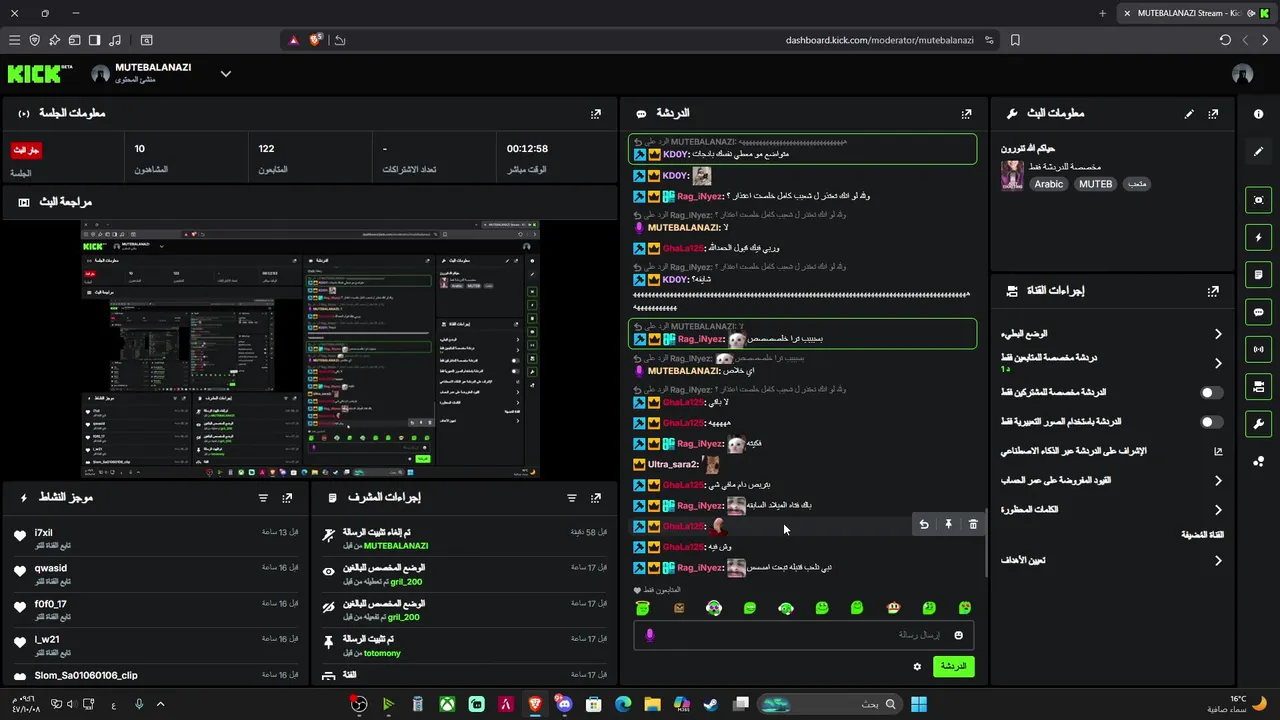Edit stream info with the pencil icon
The image size is (1280, 720).
pos(1189,114)
